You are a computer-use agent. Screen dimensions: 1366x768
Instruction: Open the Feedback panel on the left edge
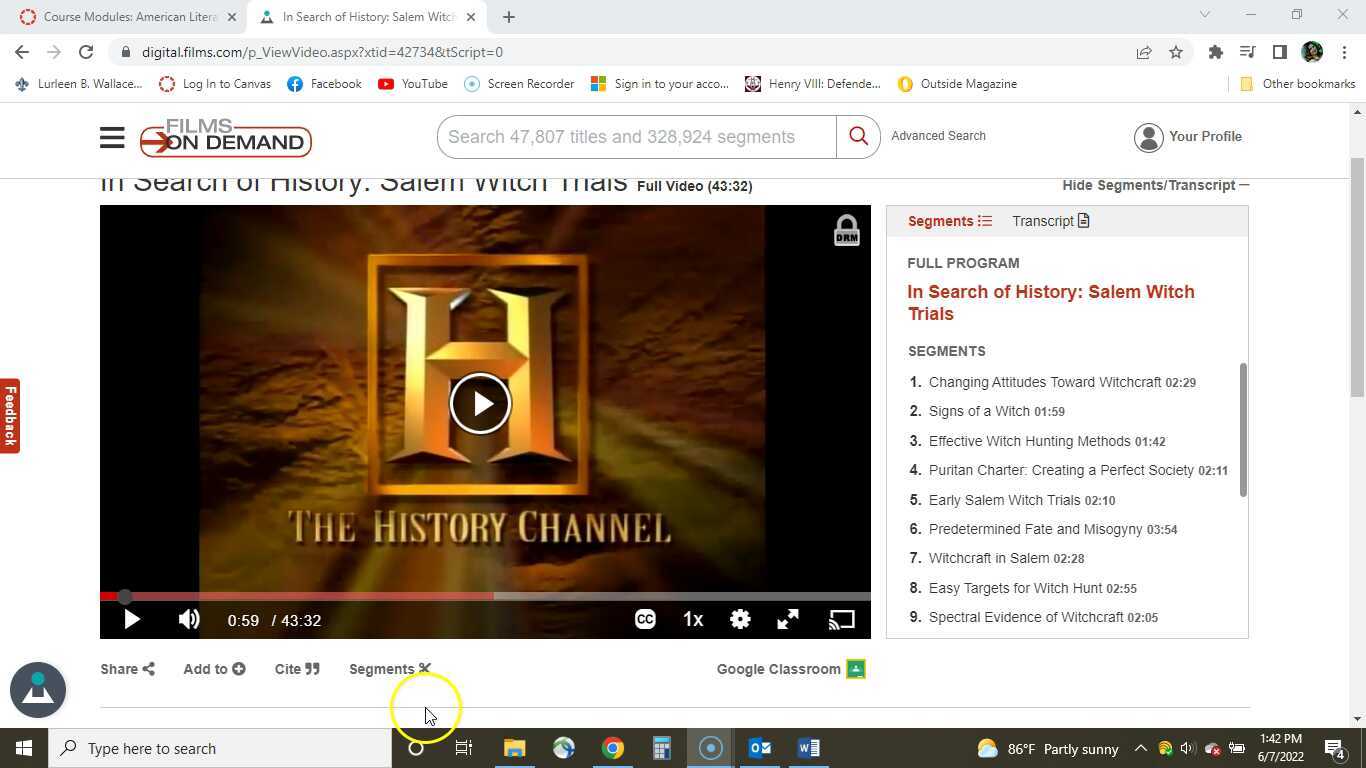pos(10,415)
